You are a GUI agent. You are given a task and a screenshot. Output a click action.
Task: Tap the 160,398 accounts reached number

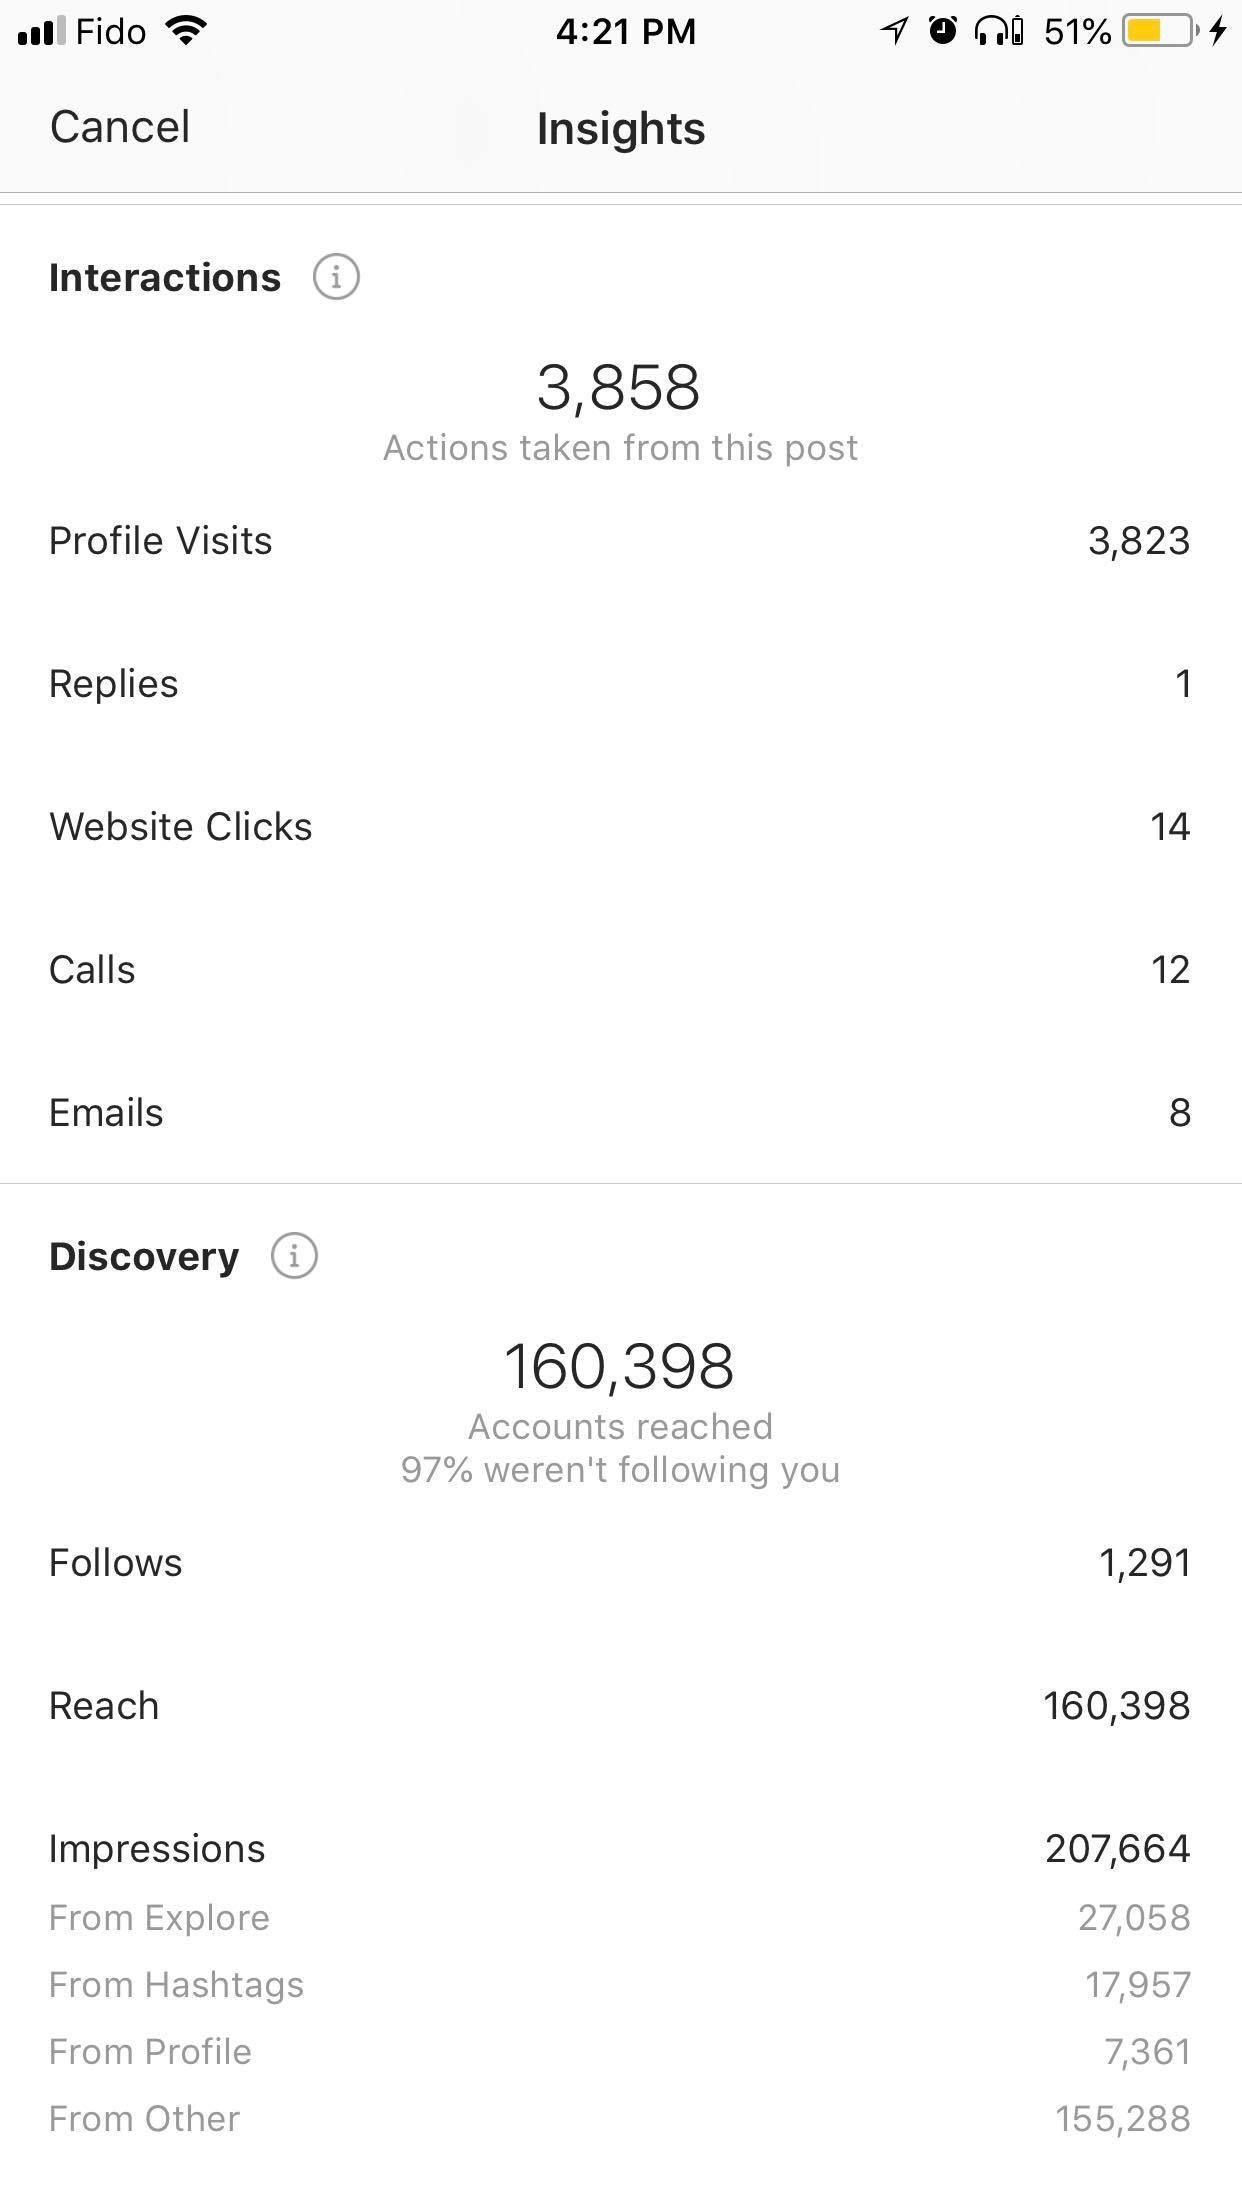click(x=619, y=1367)
